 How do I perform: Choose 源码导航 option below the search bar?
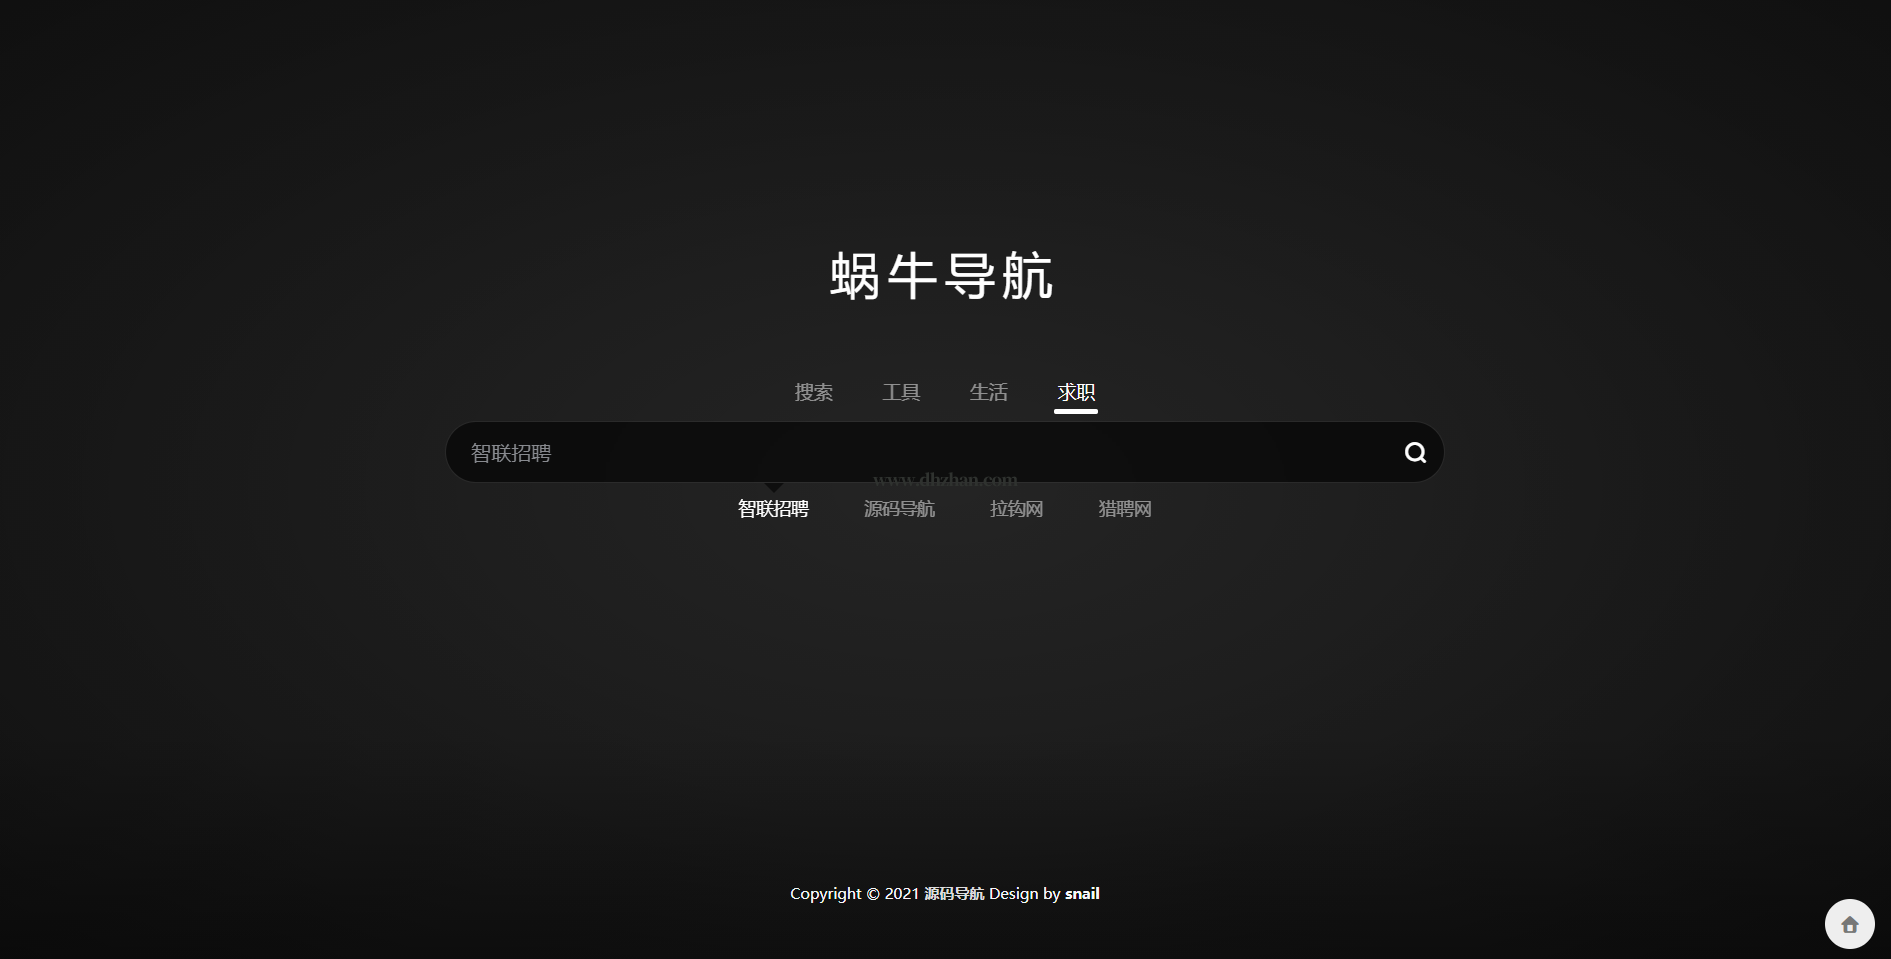(x=899, y=509)
